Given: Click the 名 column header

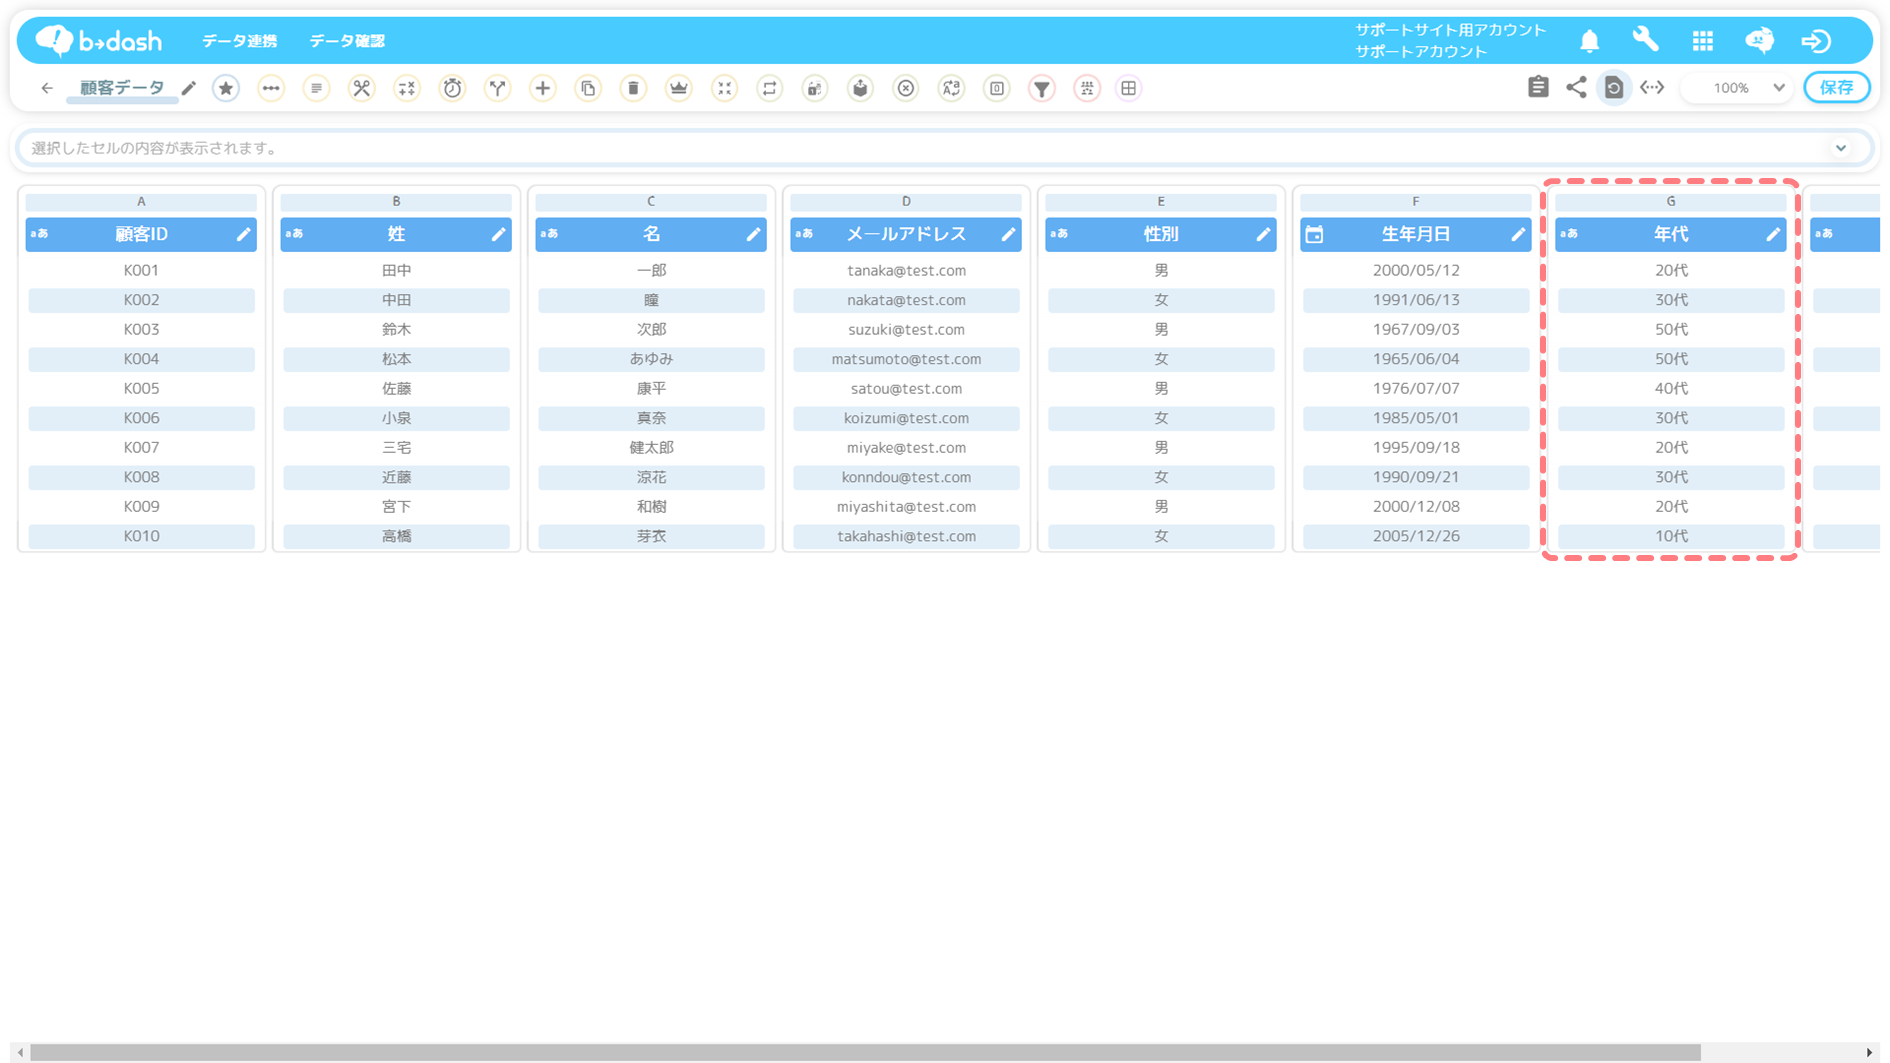Looking at the screenshot, I should (x=651, y=234).
